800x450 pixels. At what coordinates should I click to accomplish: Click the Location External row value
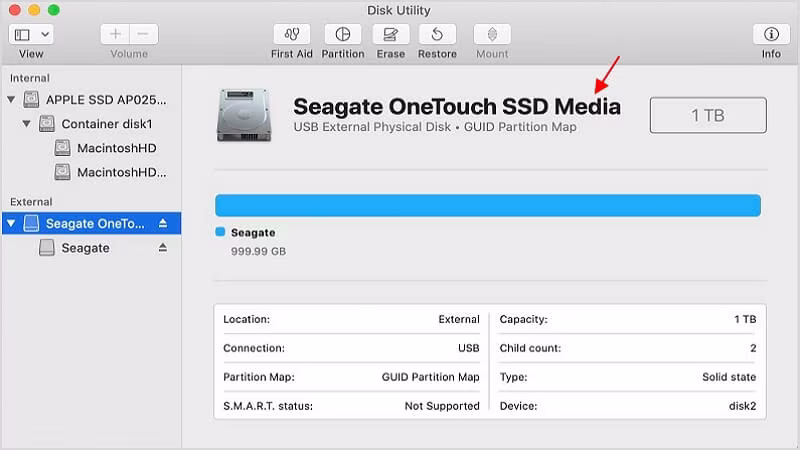tap(459, 319)
